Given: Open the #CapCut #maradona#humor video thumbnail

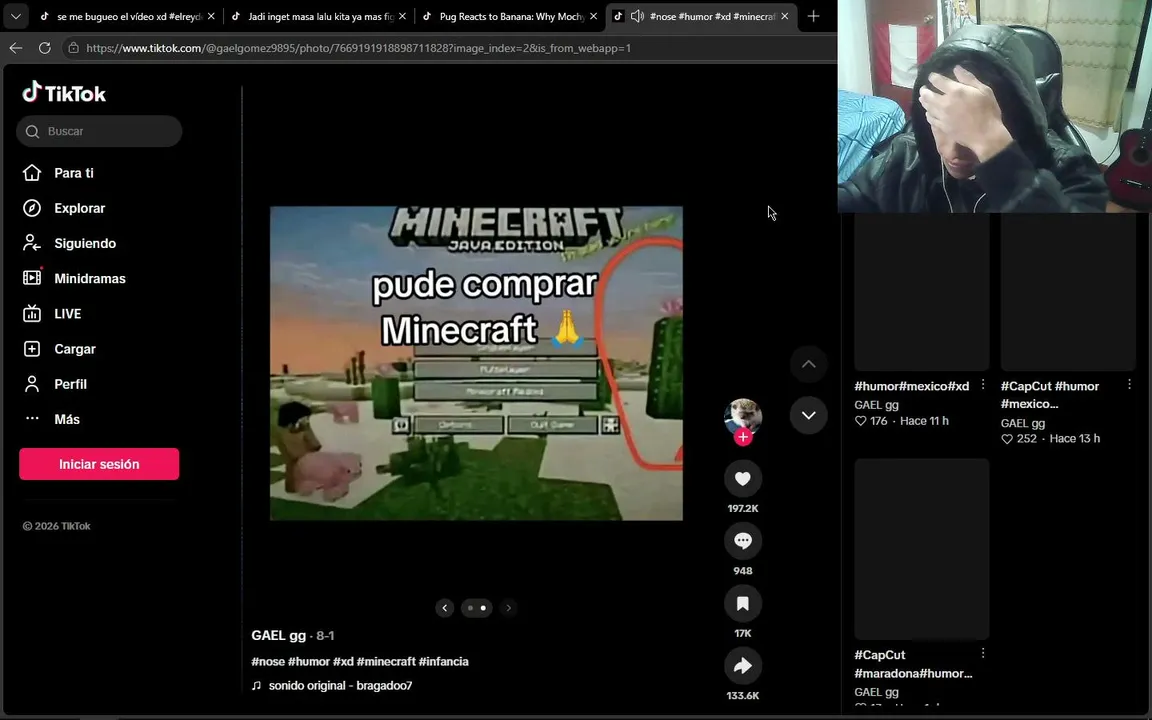Looking at the screenshot, I should [x=921, y=549].
